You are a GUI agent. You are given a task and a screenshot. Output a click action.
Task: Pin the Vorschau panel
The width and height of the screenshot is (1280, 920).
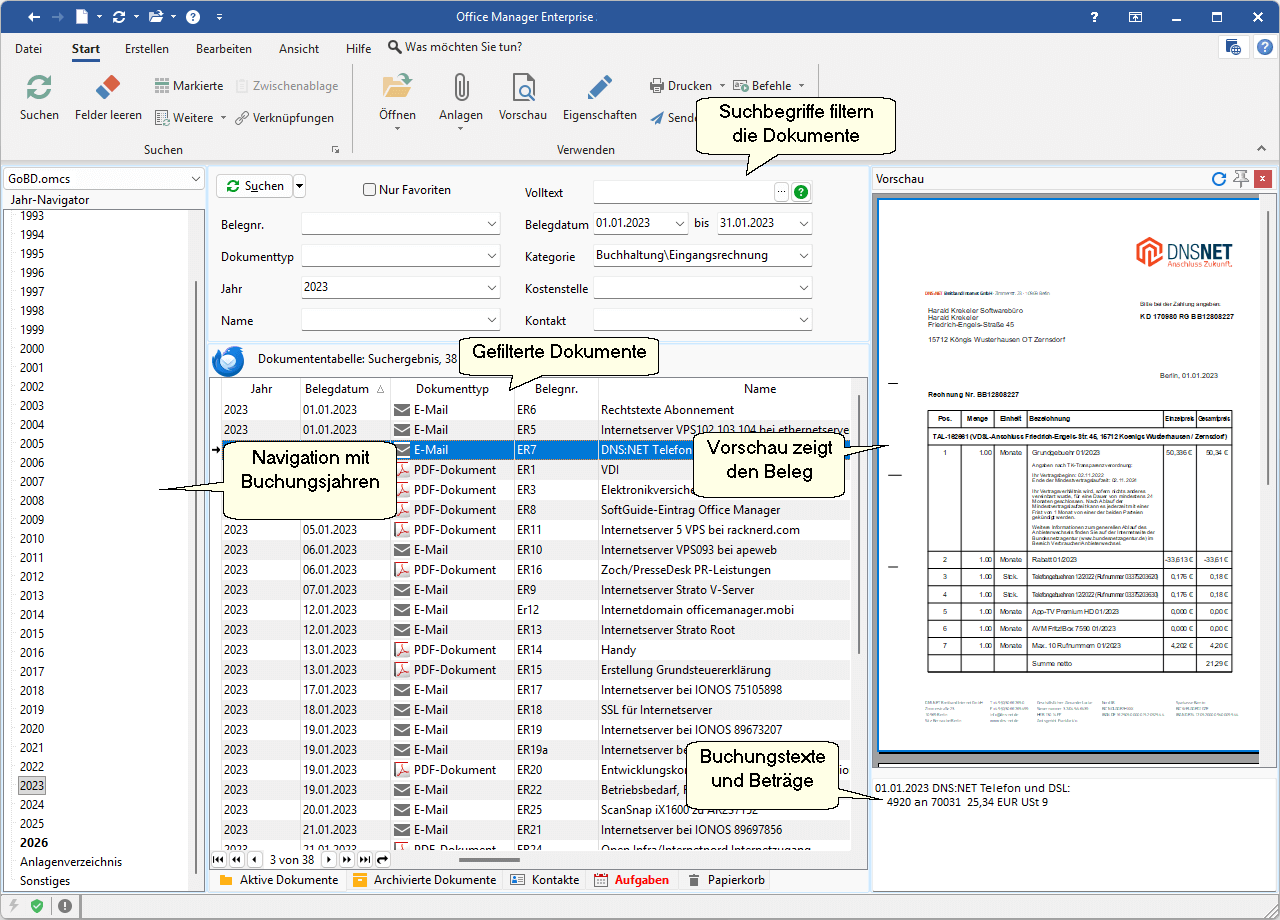pyautogui.click(x=1241, y=179)
